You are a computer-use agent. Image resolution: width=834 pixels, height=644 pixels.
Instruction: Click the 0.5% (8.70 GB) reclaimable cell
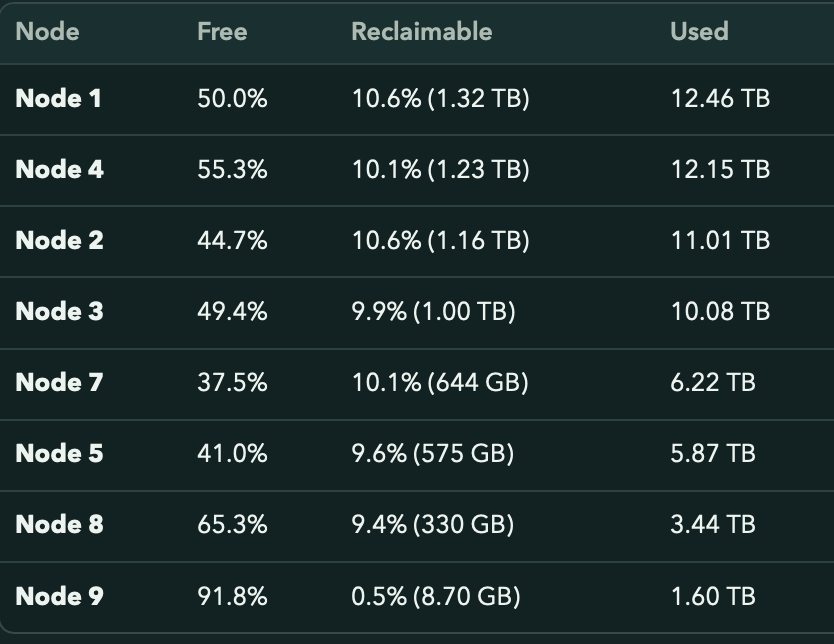coord(436,596)
